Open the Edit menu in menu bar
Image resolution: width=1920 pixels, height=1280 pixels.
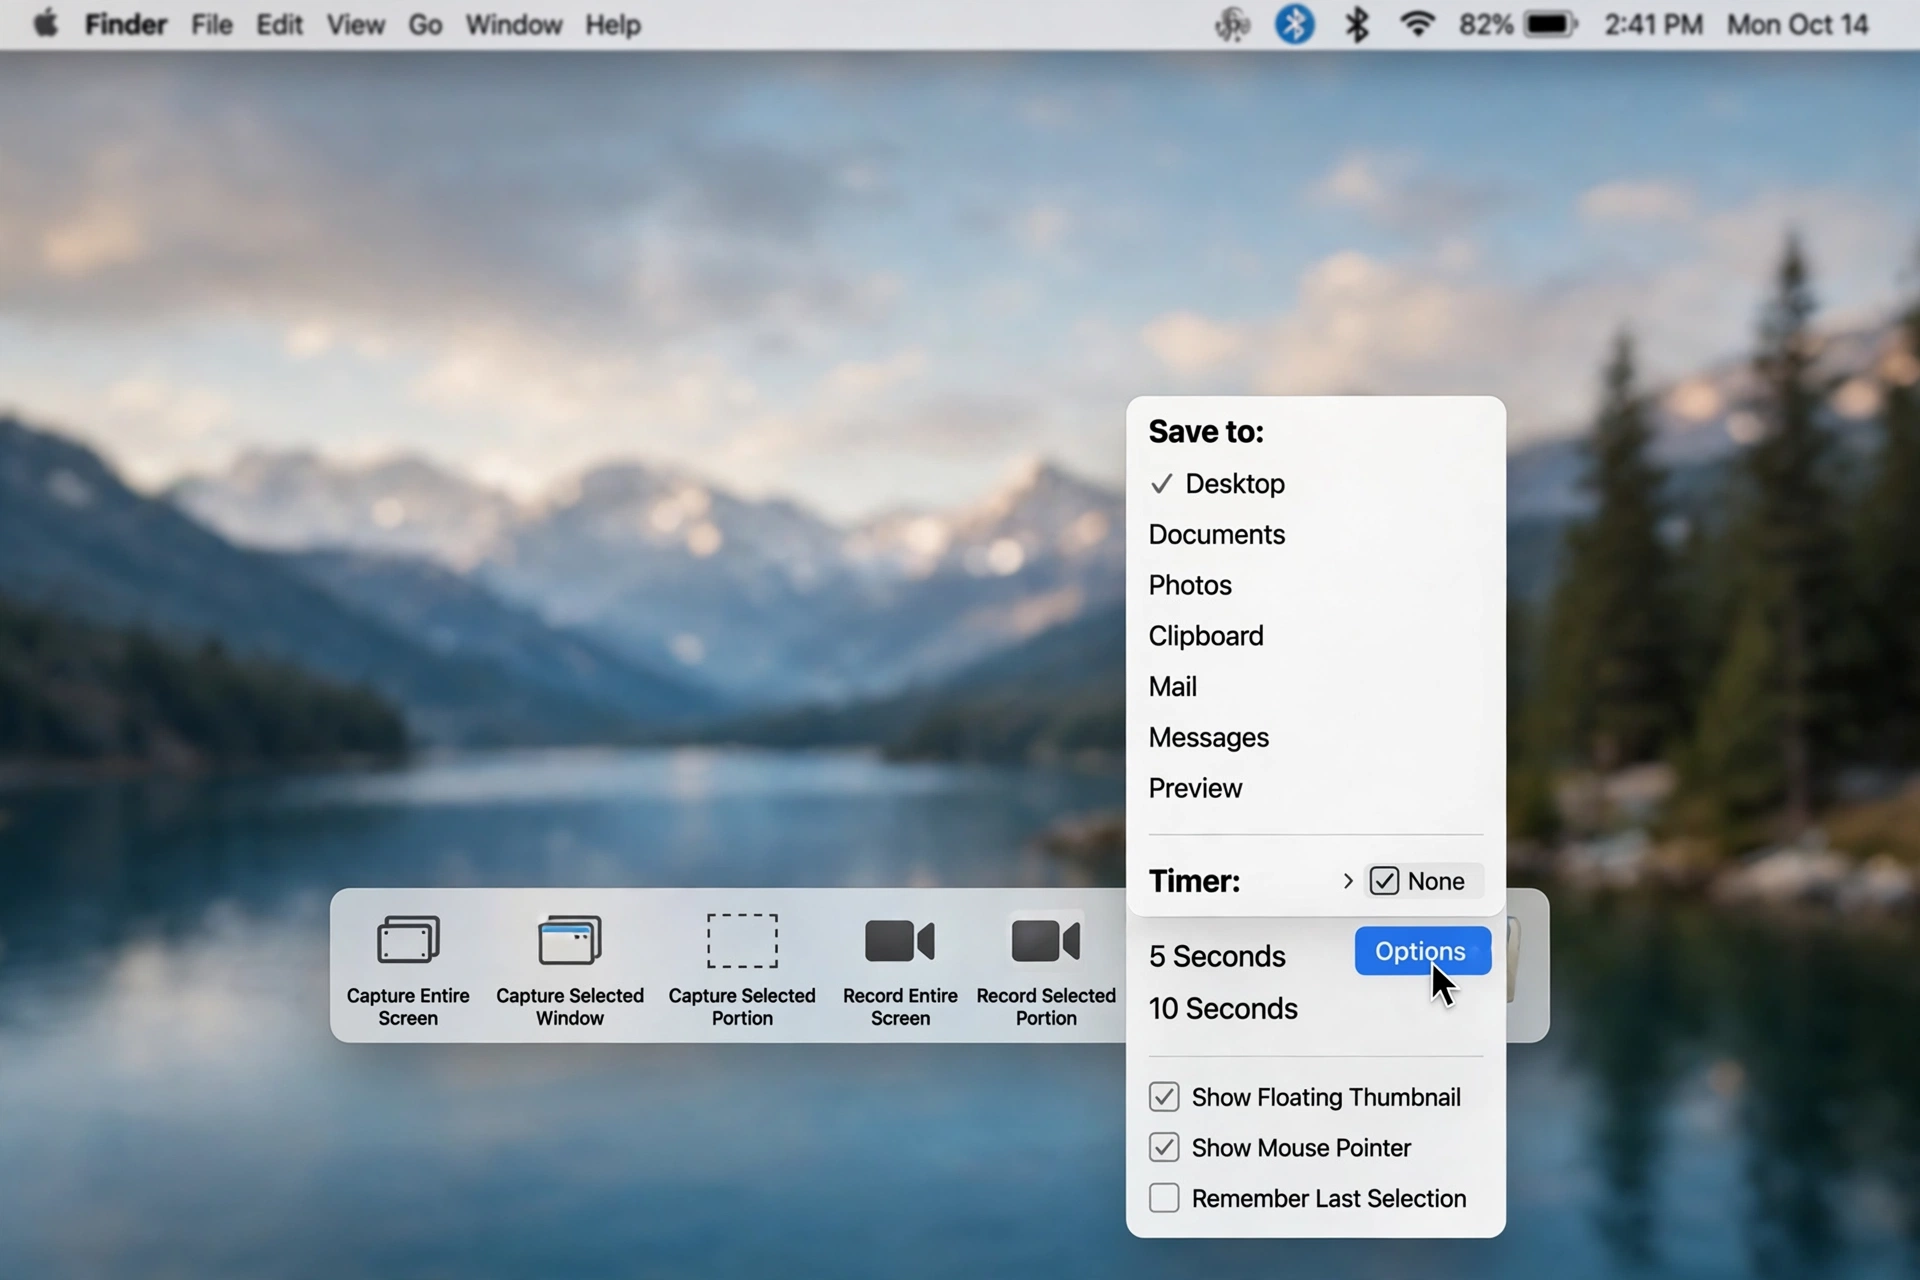pyautogui.click(x=279, y=24)
